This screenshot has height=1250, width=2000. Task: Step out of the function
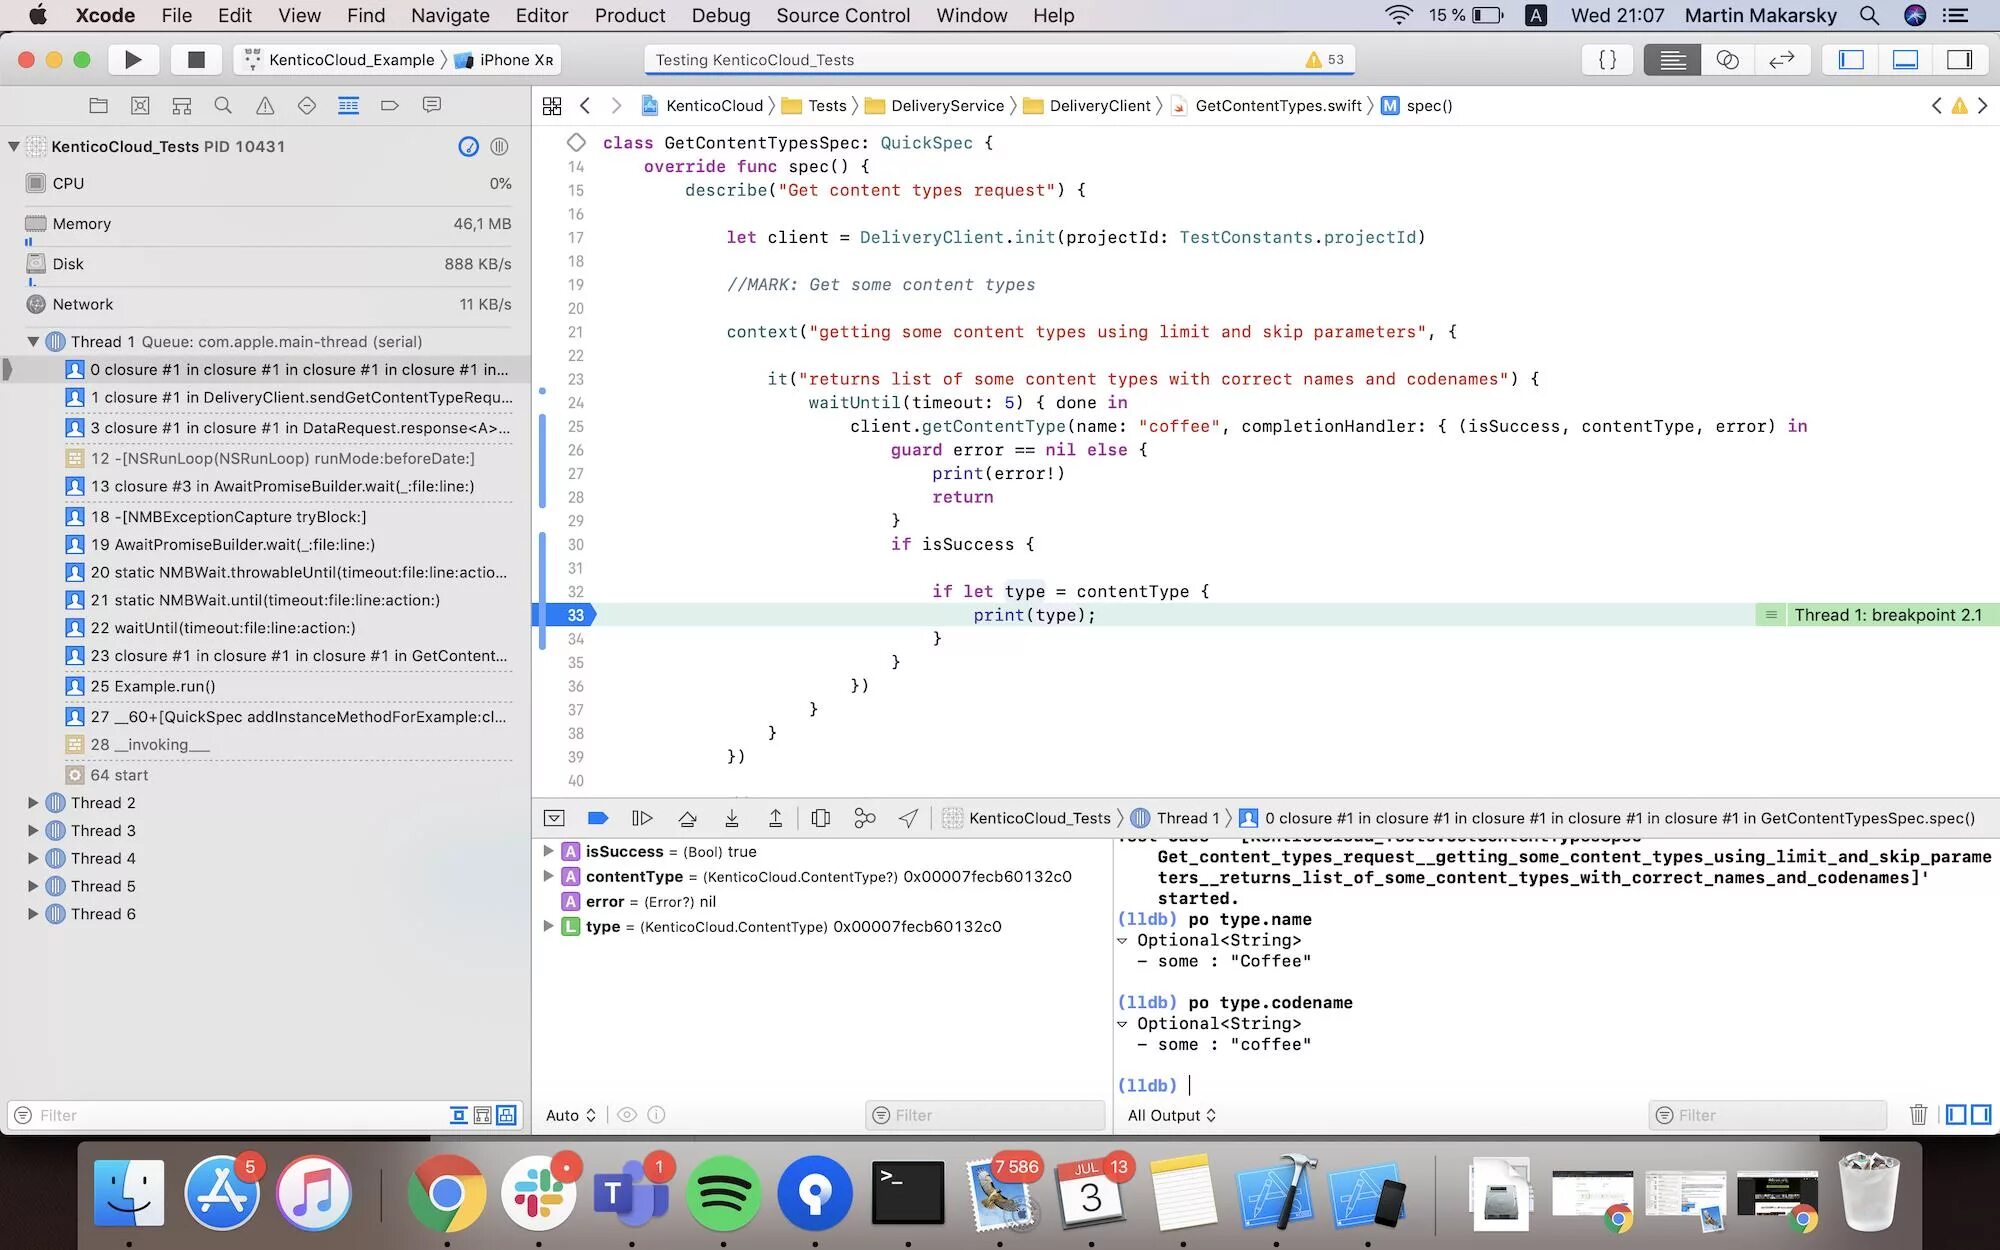coord(775,818)
